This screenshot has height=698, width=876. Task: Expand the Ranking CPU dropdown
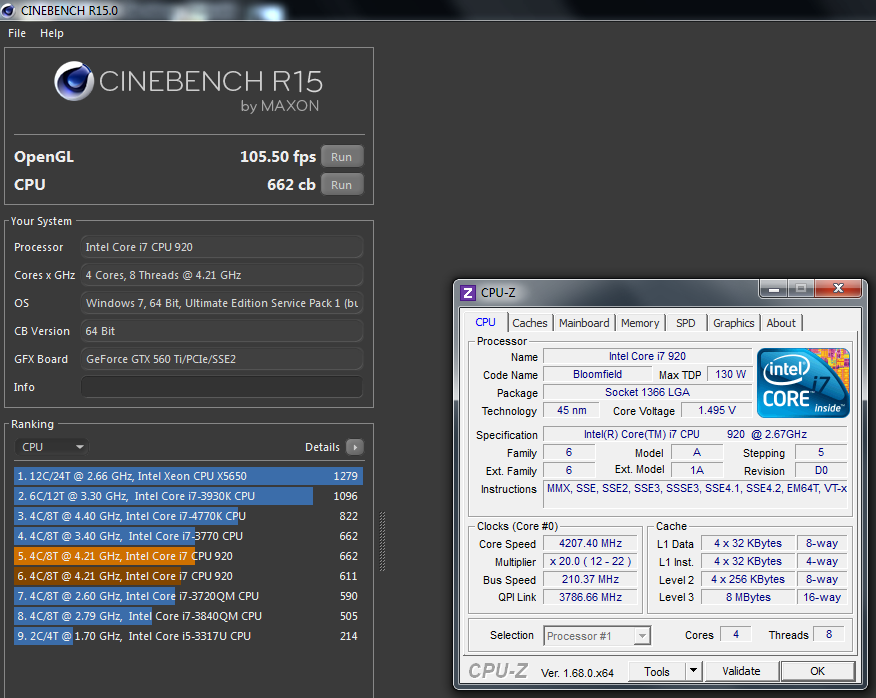pos(52,447)
